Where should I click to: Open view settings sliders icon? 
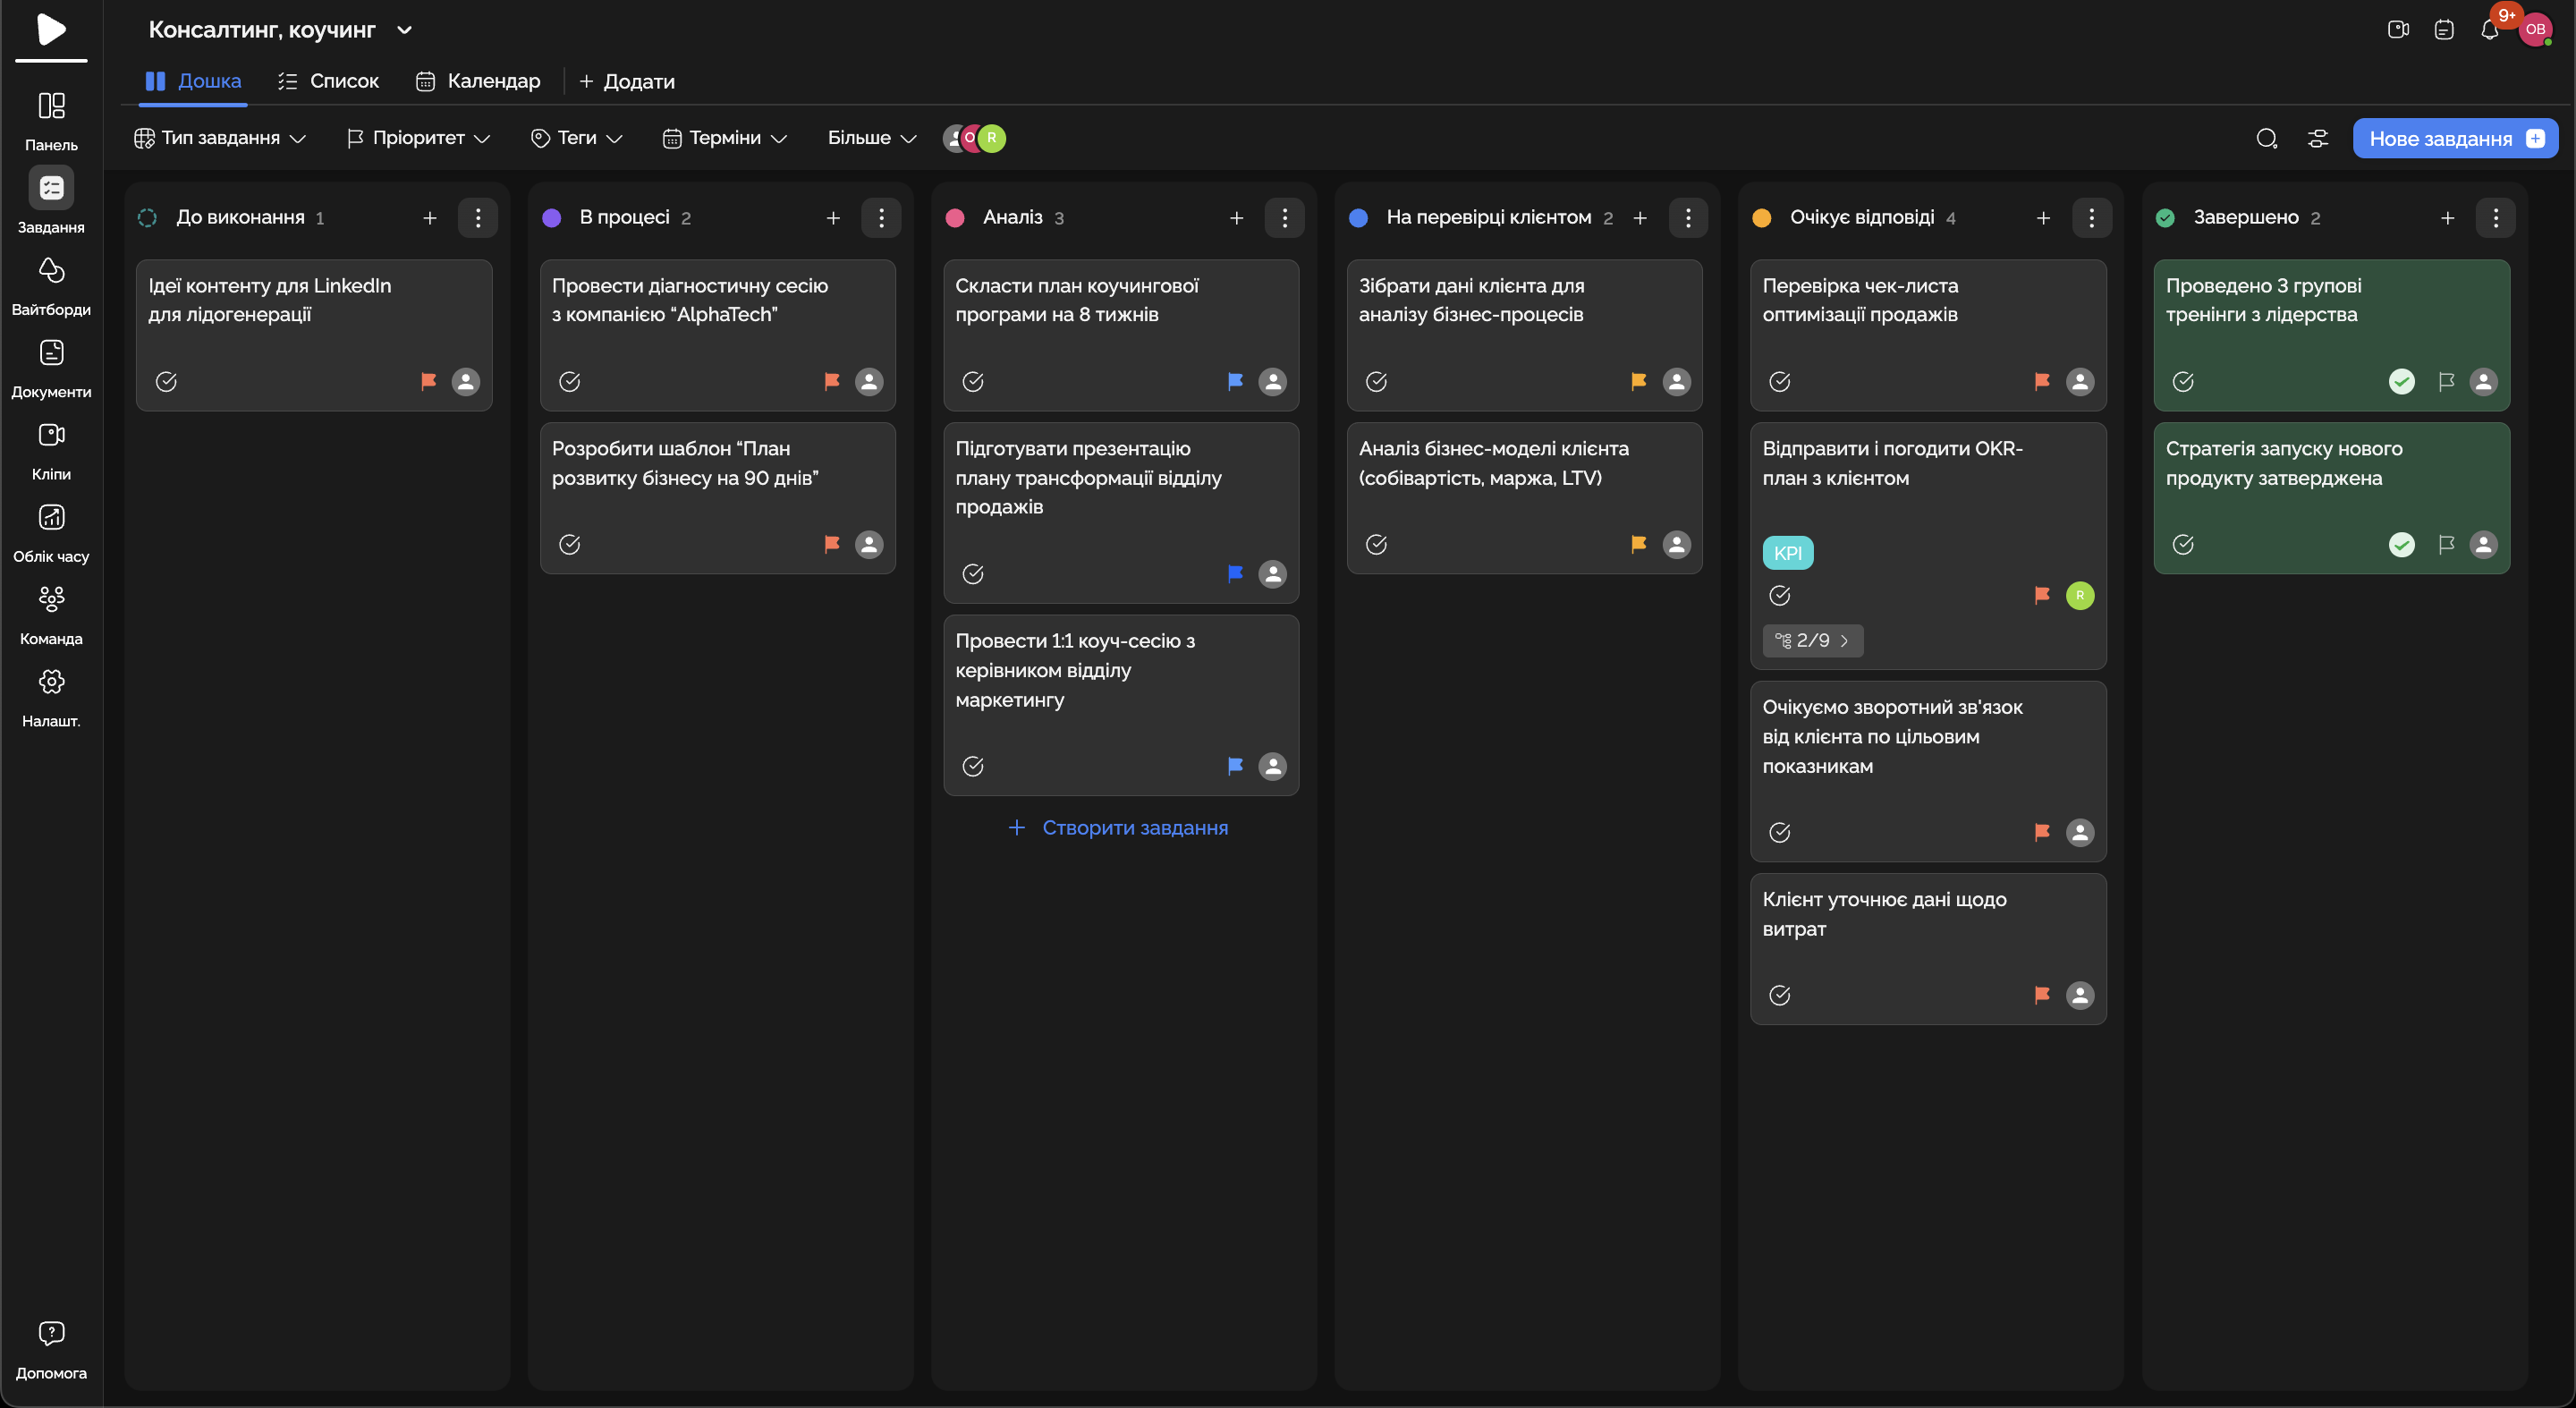tap(2317, 138)
